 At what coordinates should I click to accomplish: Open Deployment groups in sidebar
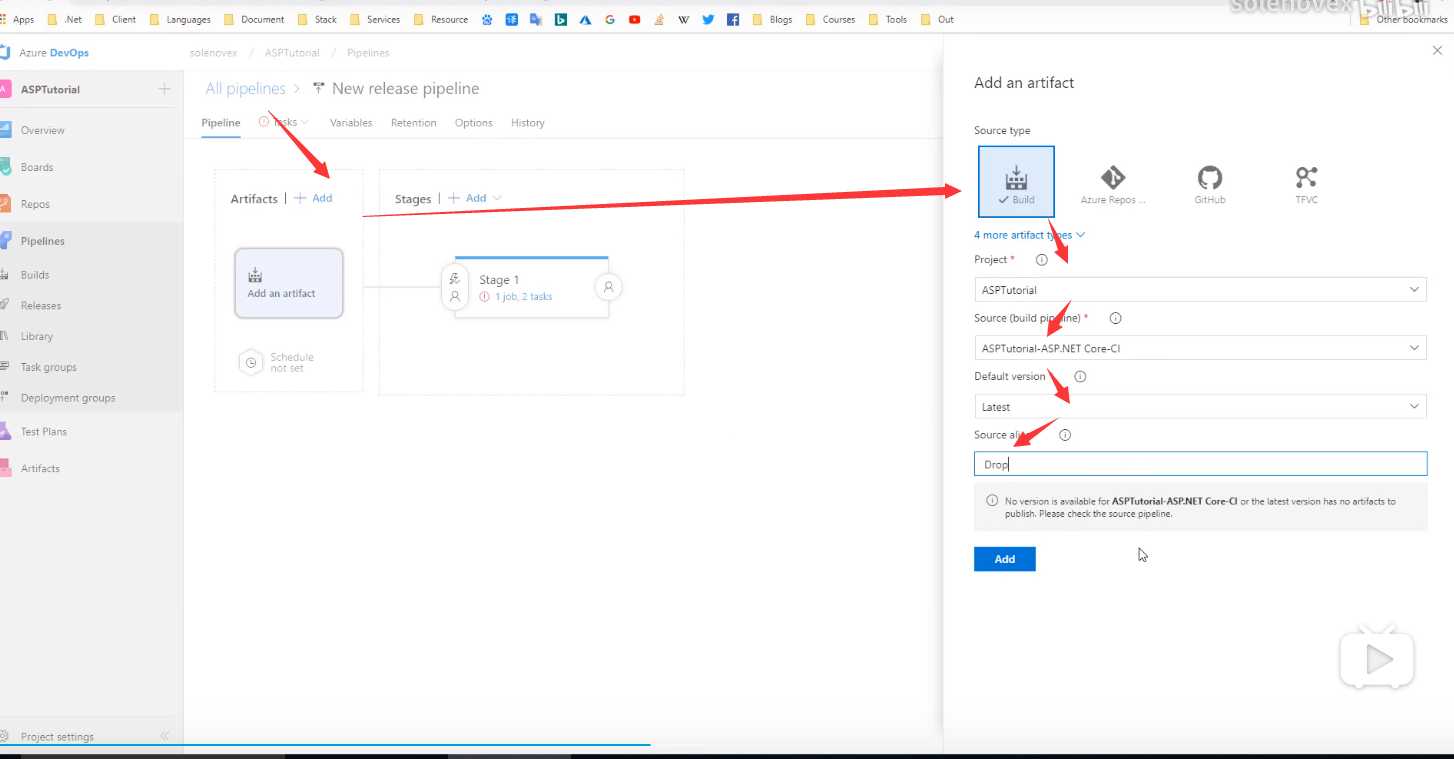[68, 398]
